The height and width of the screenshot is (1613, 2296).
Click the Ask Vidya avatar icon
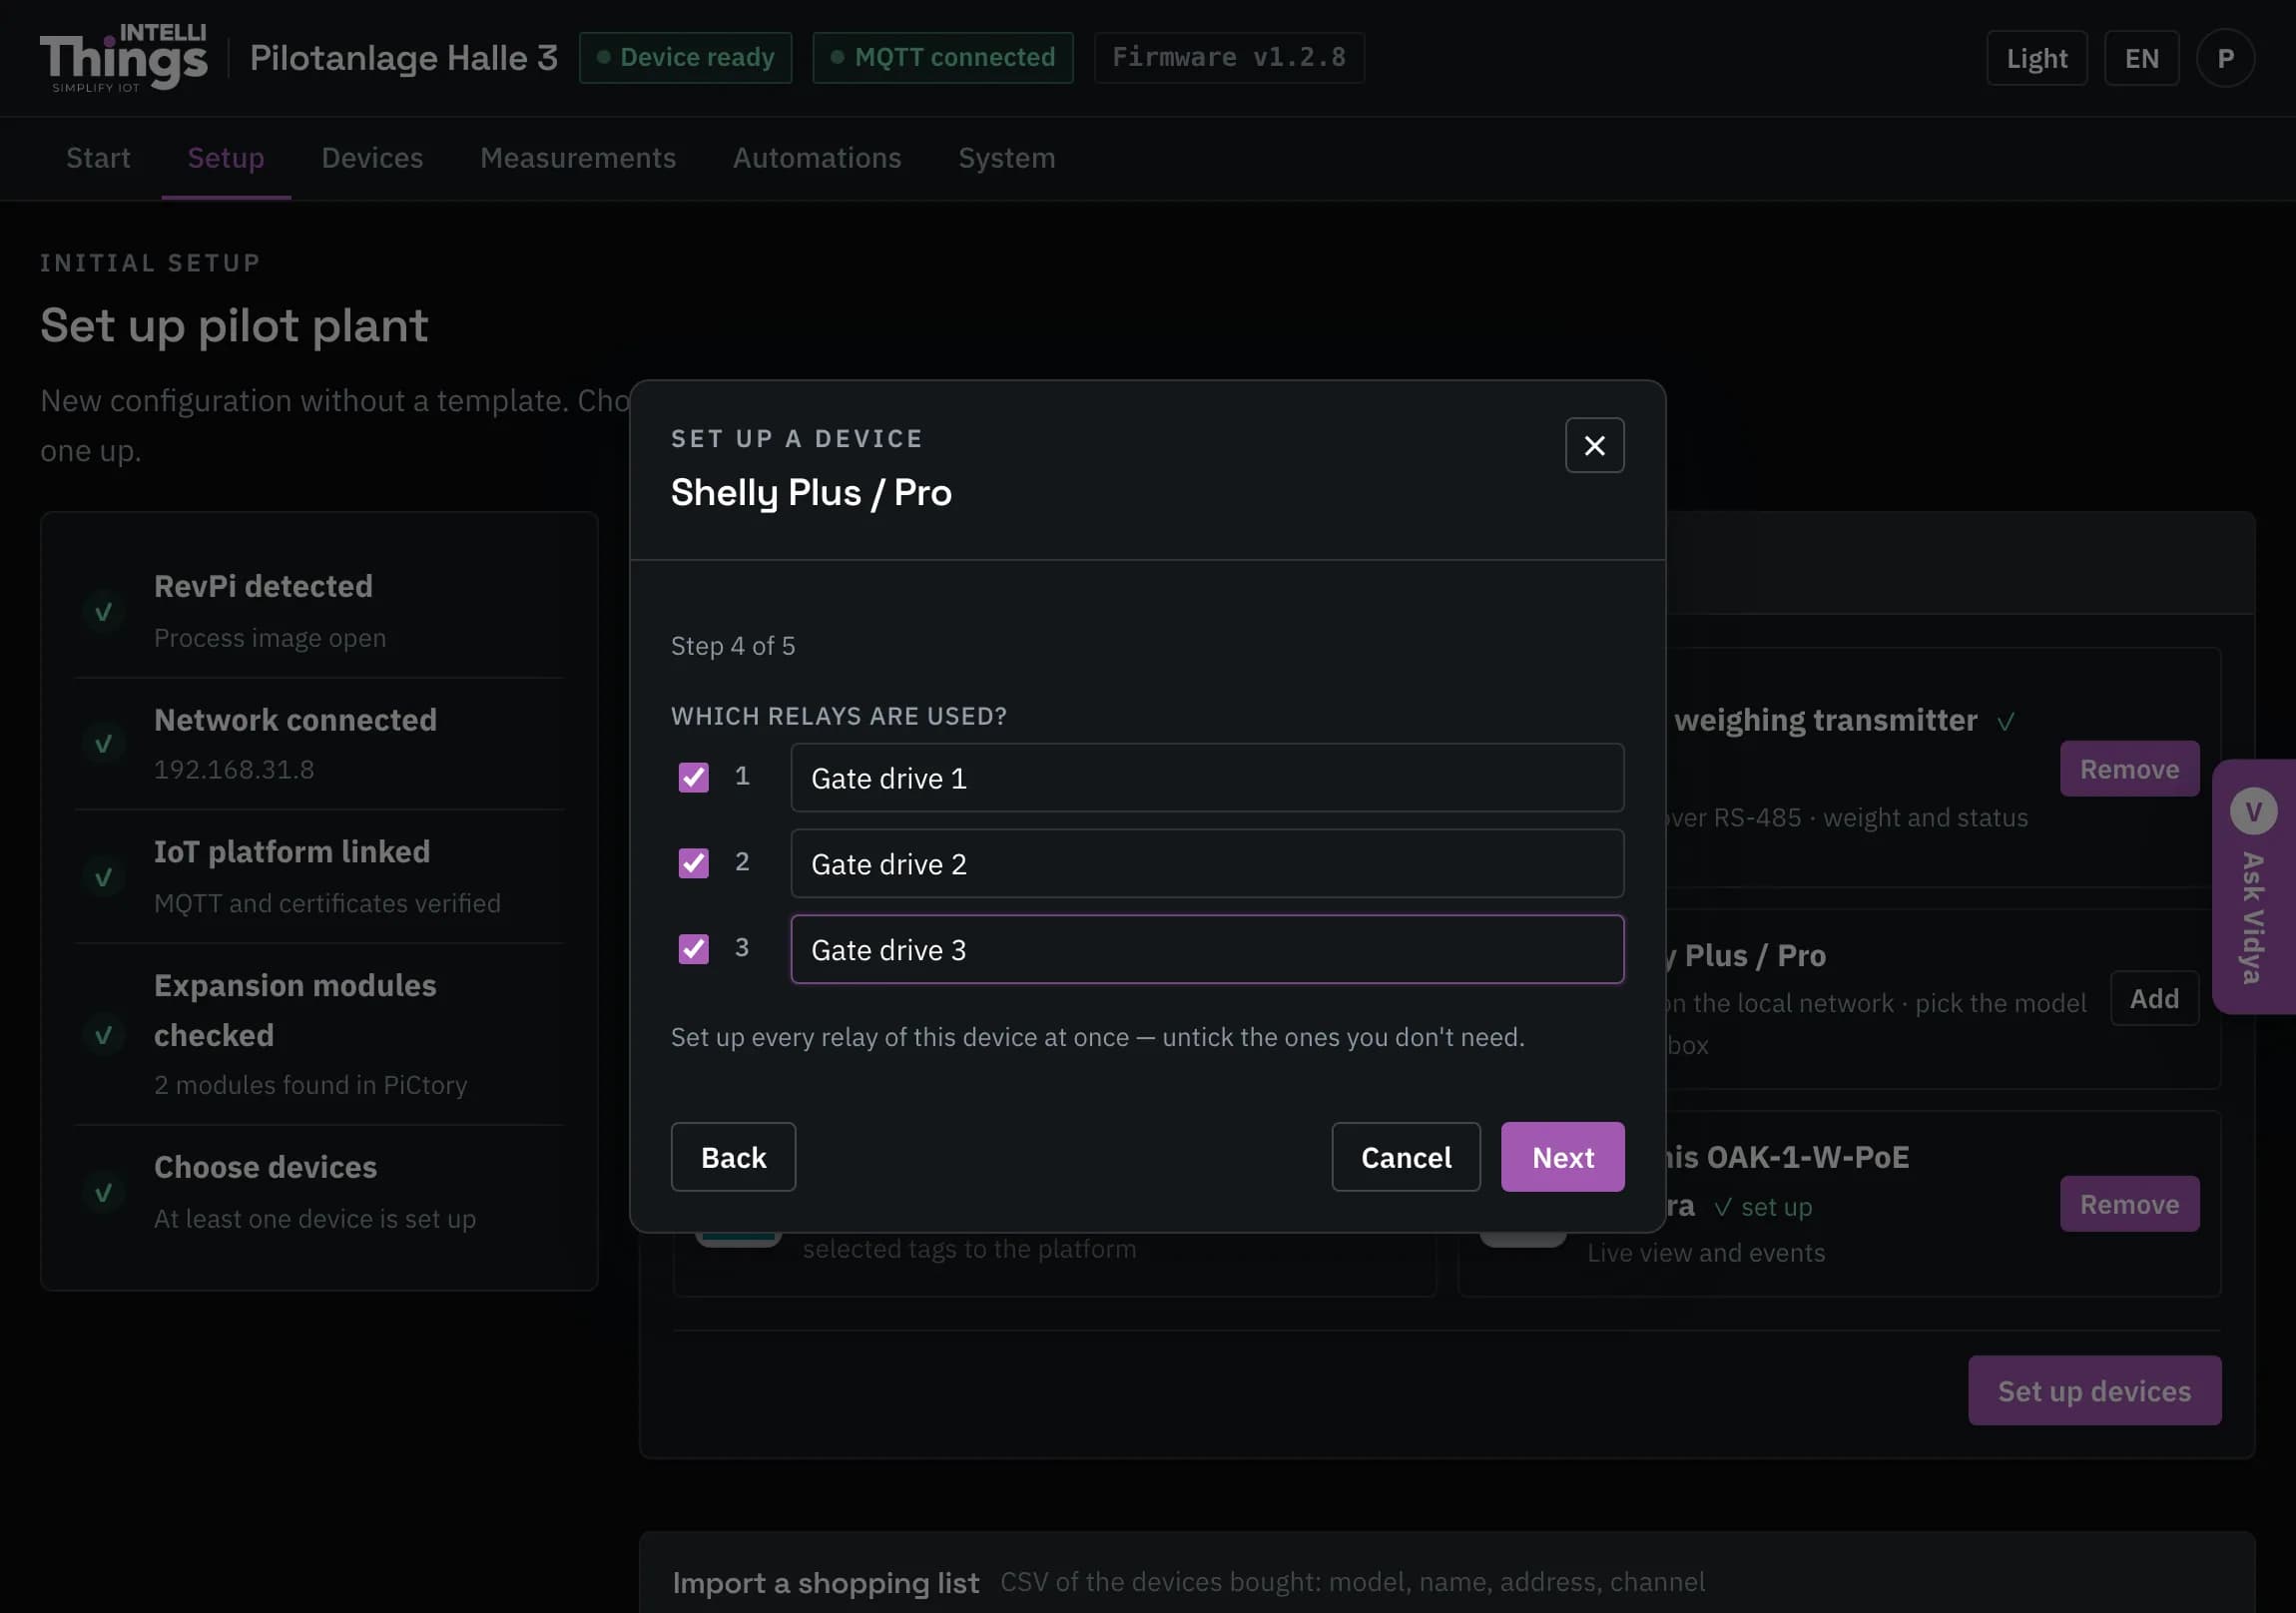2253,811
